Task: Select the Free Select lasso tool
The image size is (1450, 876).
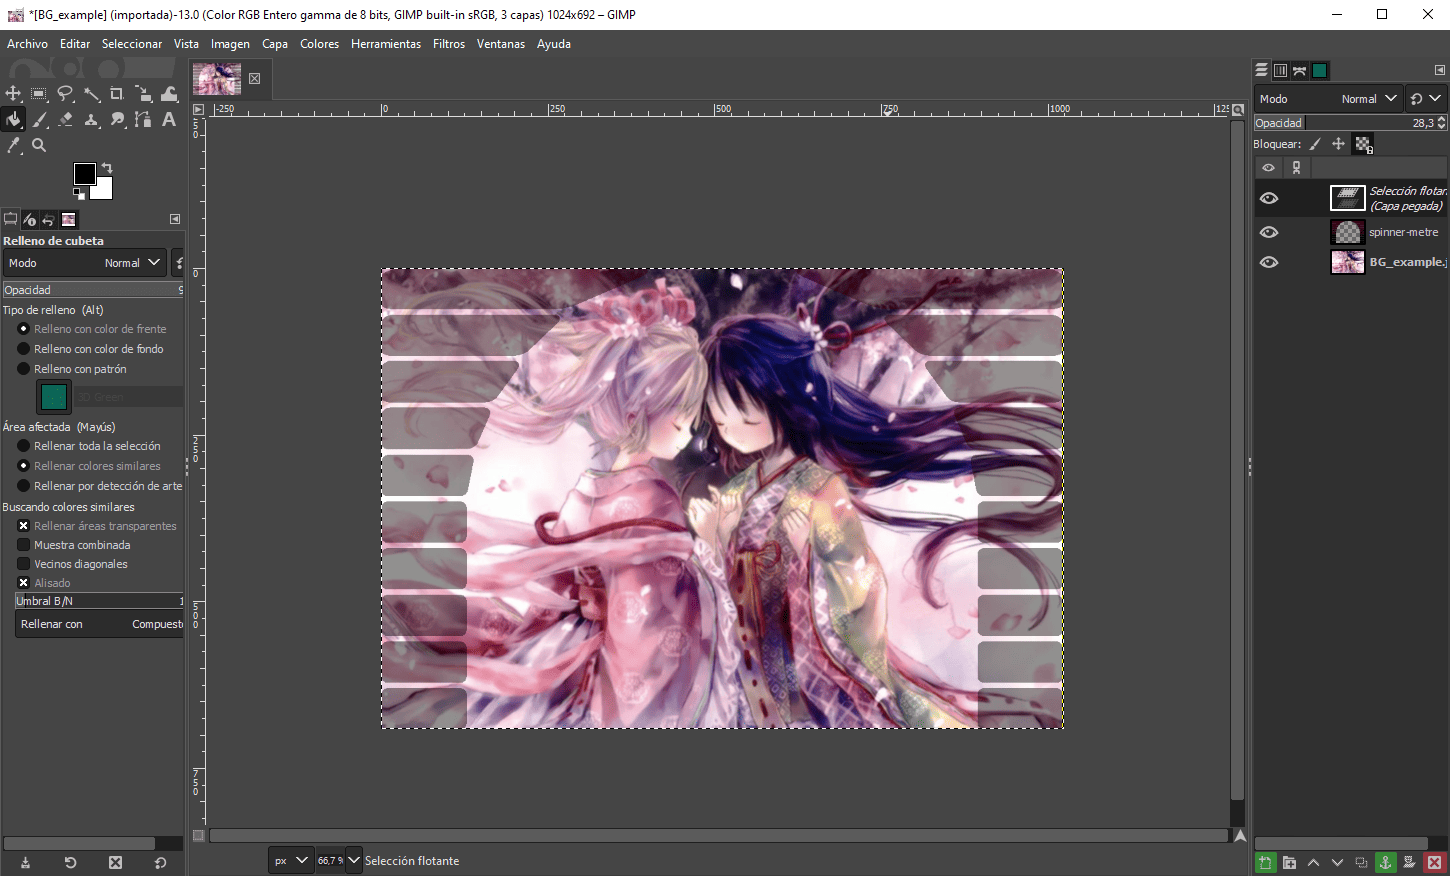Action: 65,94
